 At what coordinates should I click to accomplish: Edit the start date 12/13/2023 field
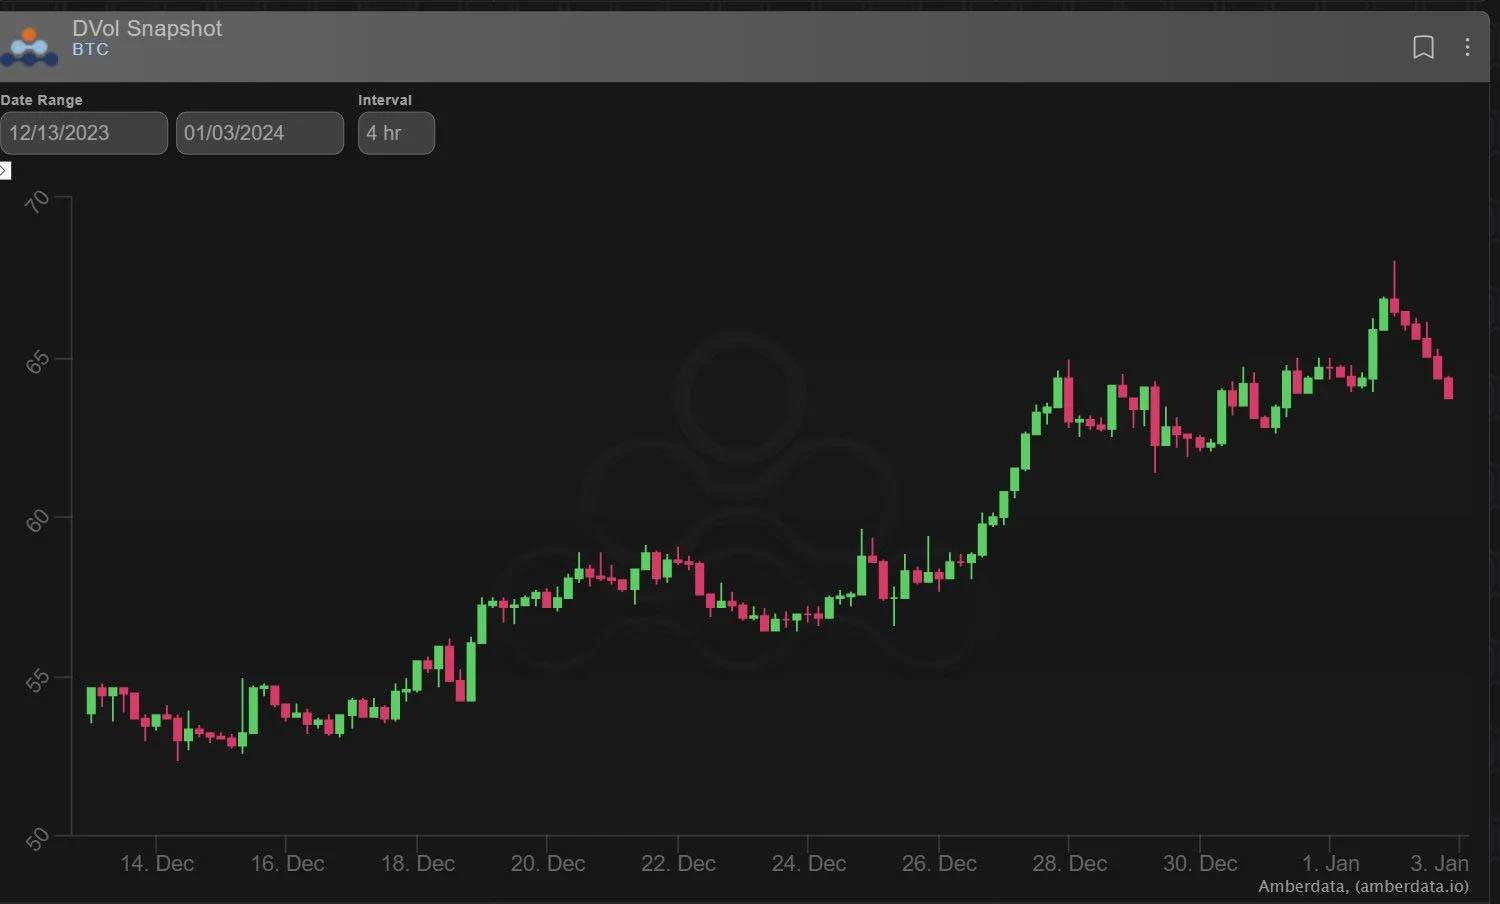click(84, 133)
